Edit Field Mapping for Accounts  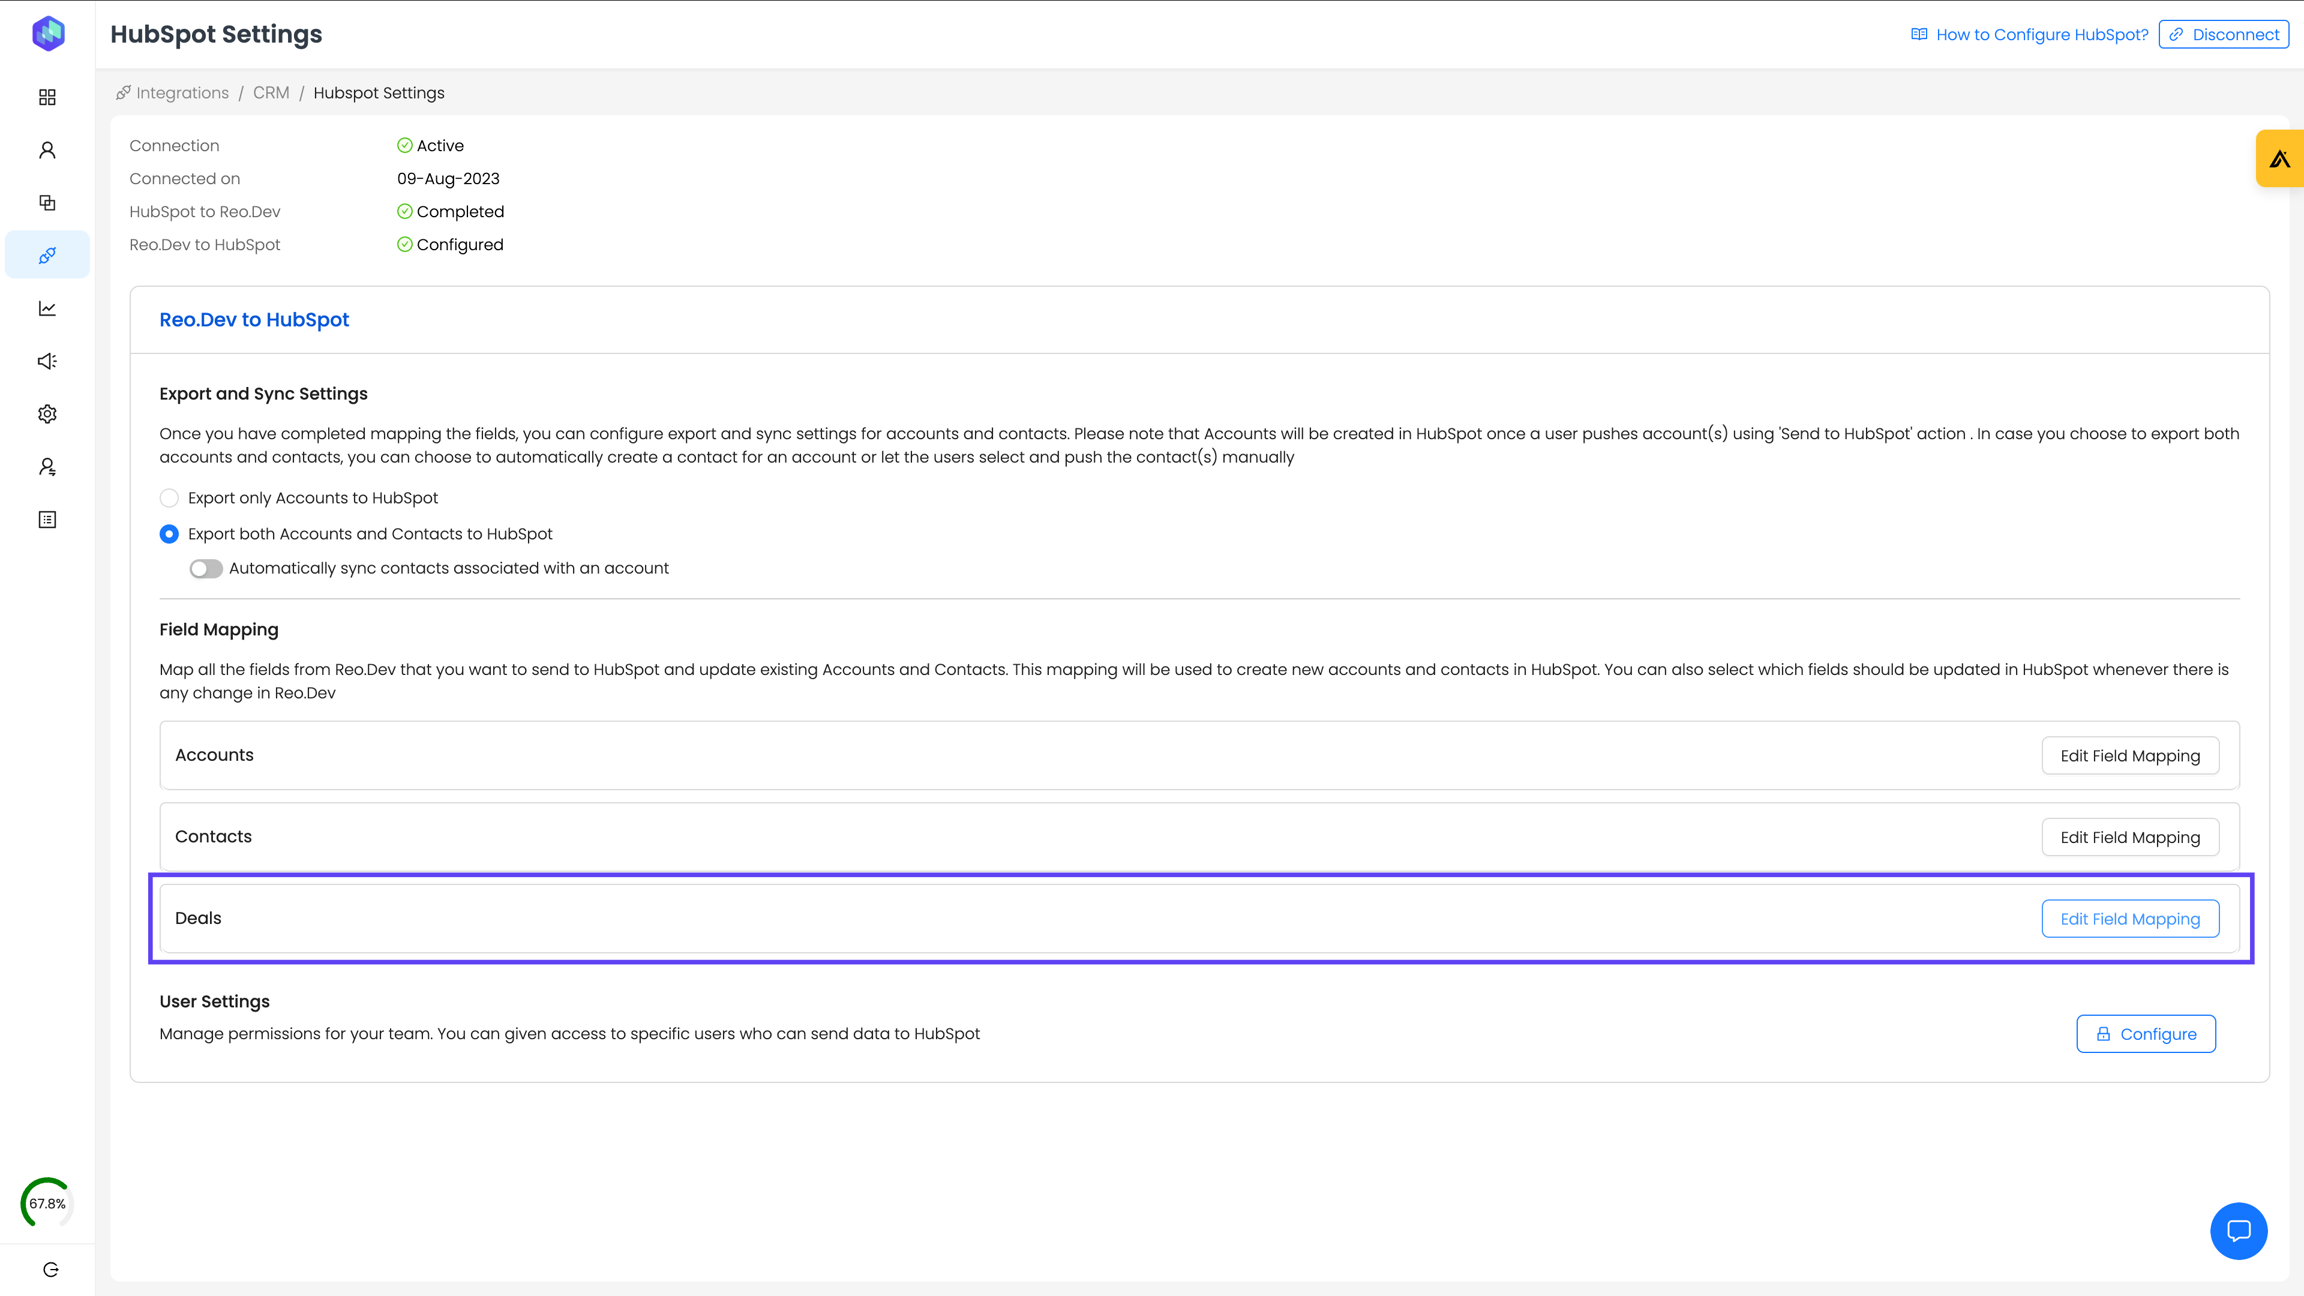tap(2130, 756)
